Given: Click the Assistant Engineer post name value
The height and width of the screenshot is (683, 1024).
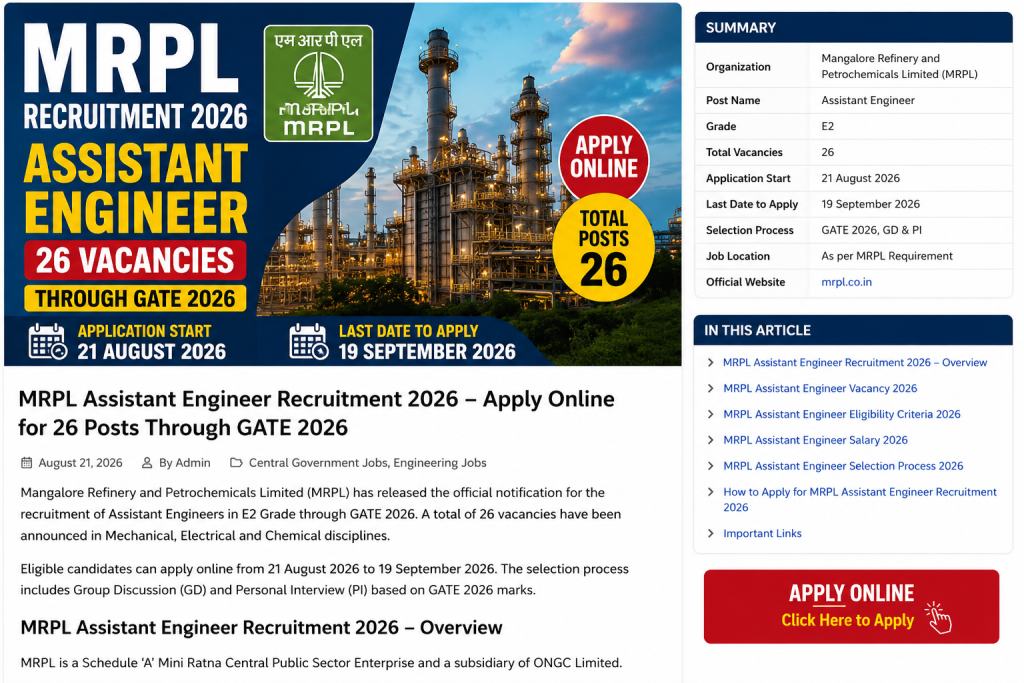Looking at the screenshot, I should pos(868,101).
